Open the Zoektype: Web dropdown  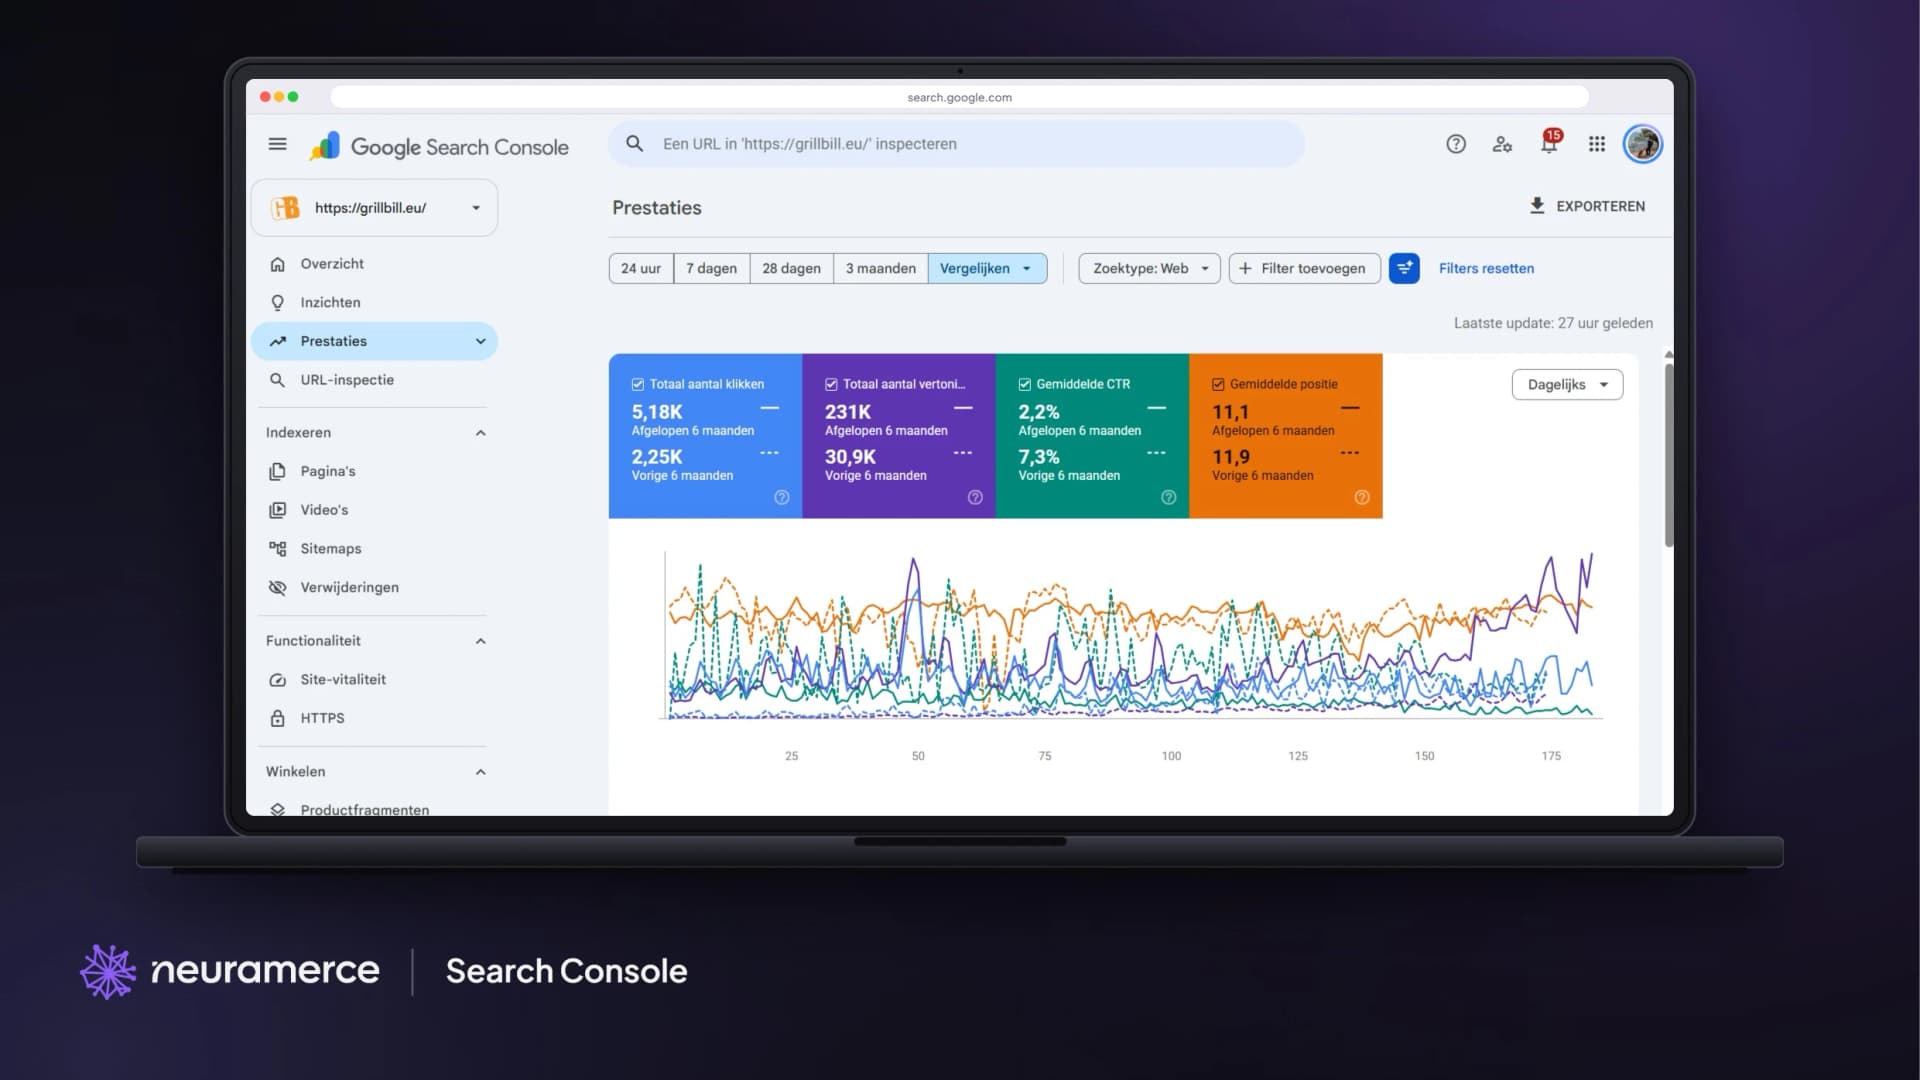1149,268
